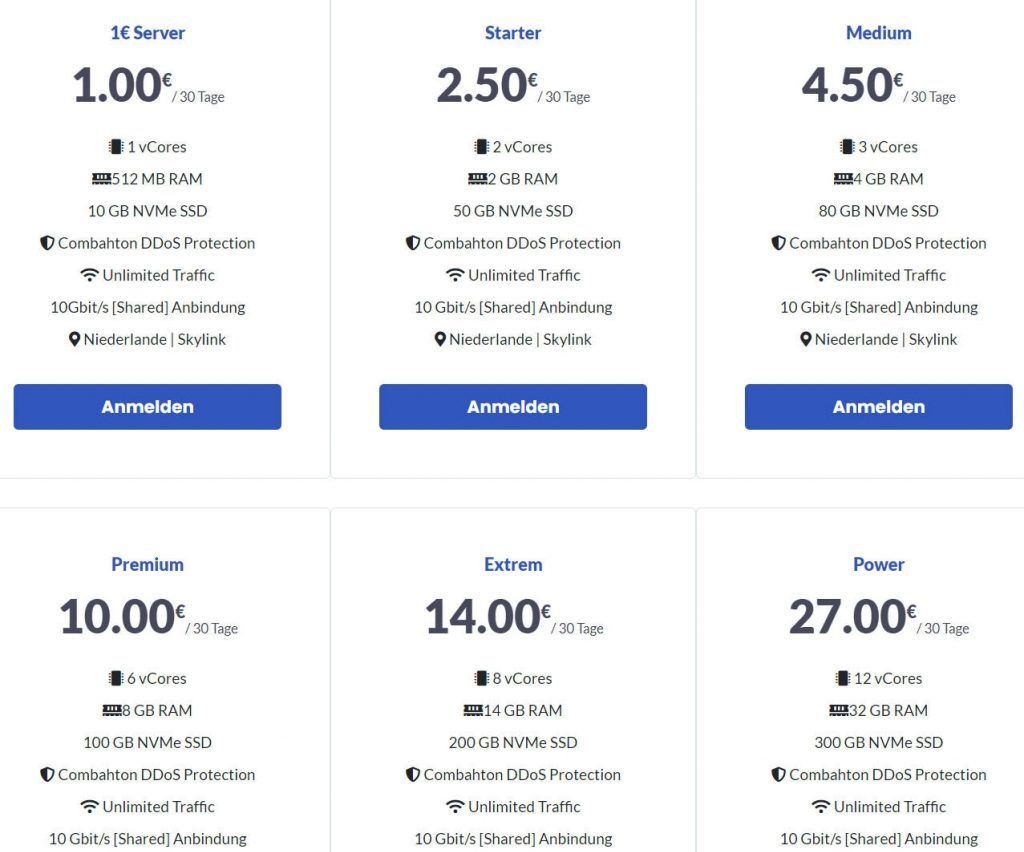Screen dimensions: 1024x852
Task: Click the shield icon in the Premium plan
Action: (x=47, y=774)
